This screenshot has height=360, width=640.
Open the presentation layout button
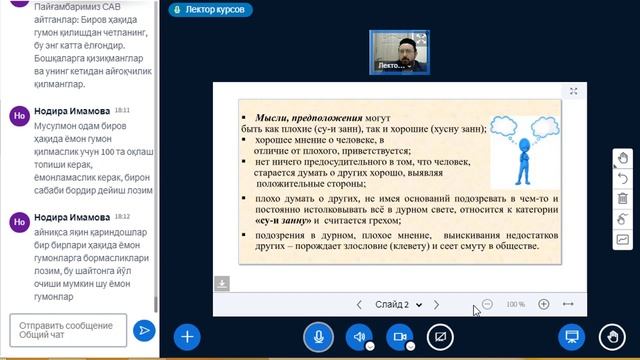coord(571,337)
